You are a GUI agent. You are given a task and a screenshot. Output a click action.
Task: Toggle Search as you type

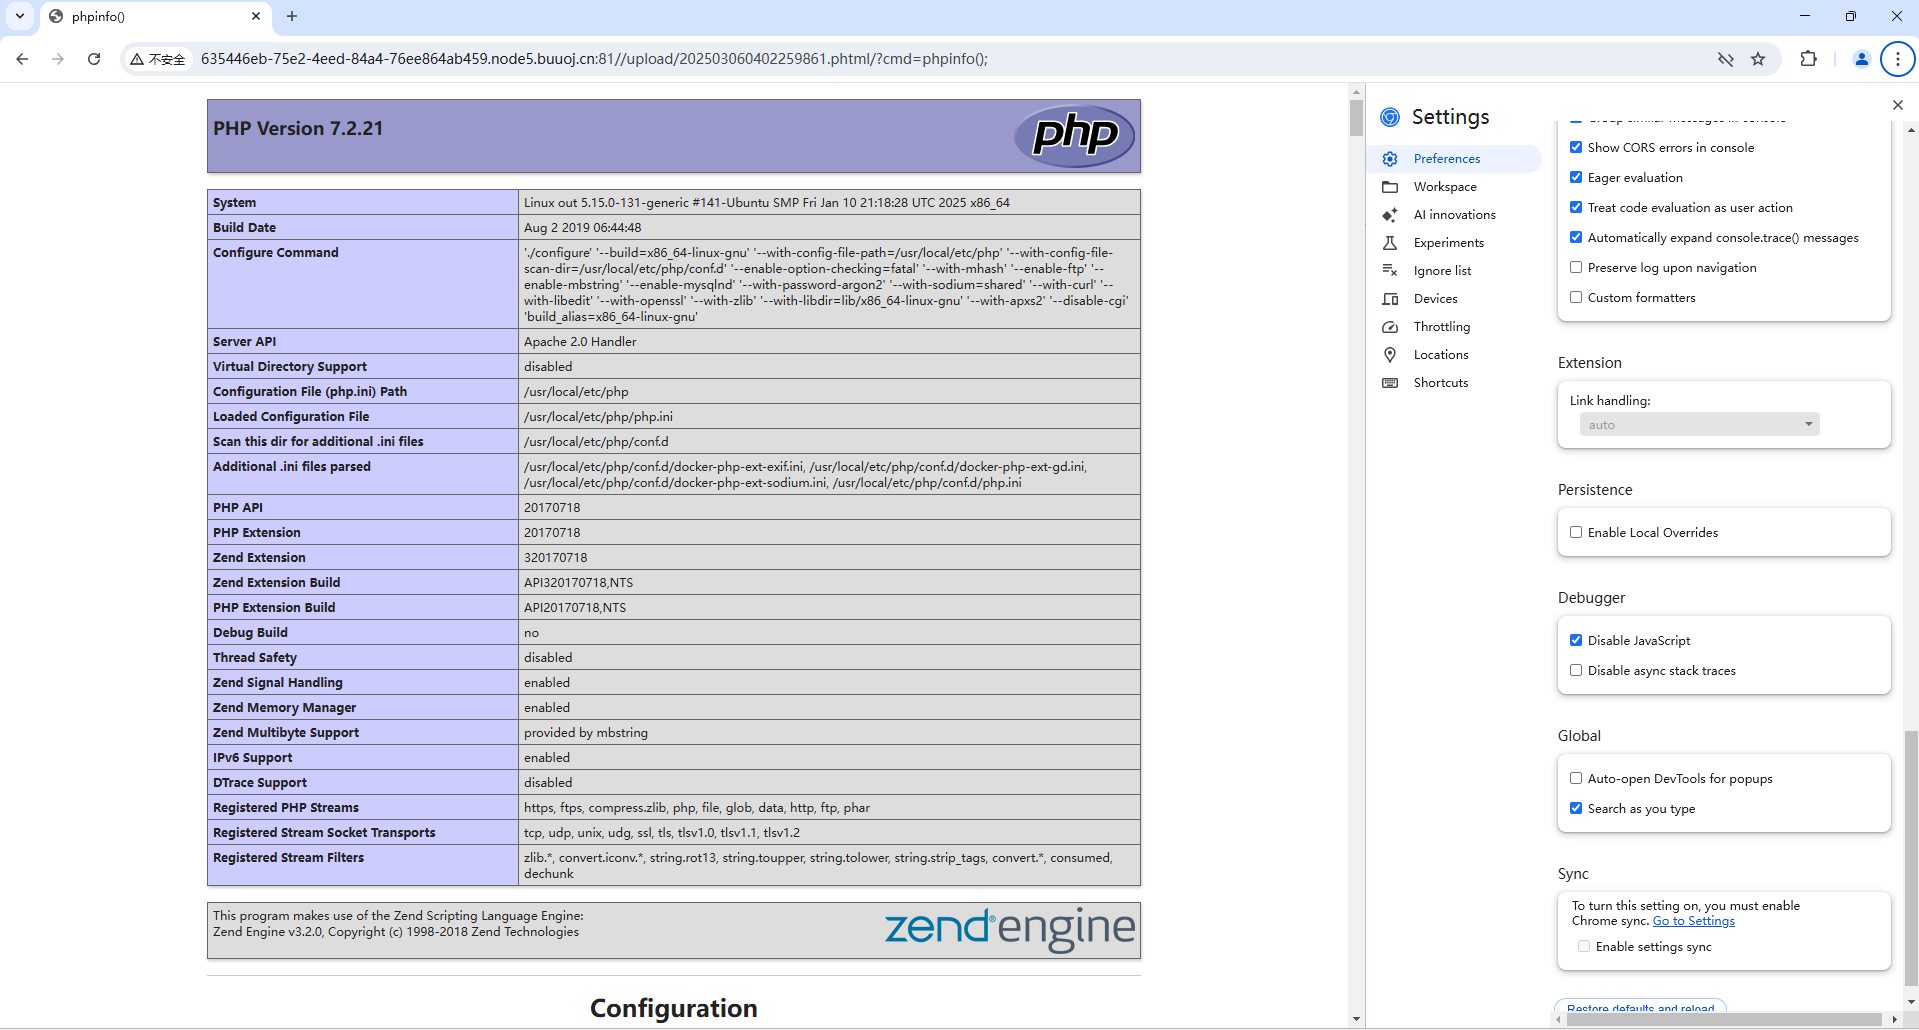click(1576, 808)
